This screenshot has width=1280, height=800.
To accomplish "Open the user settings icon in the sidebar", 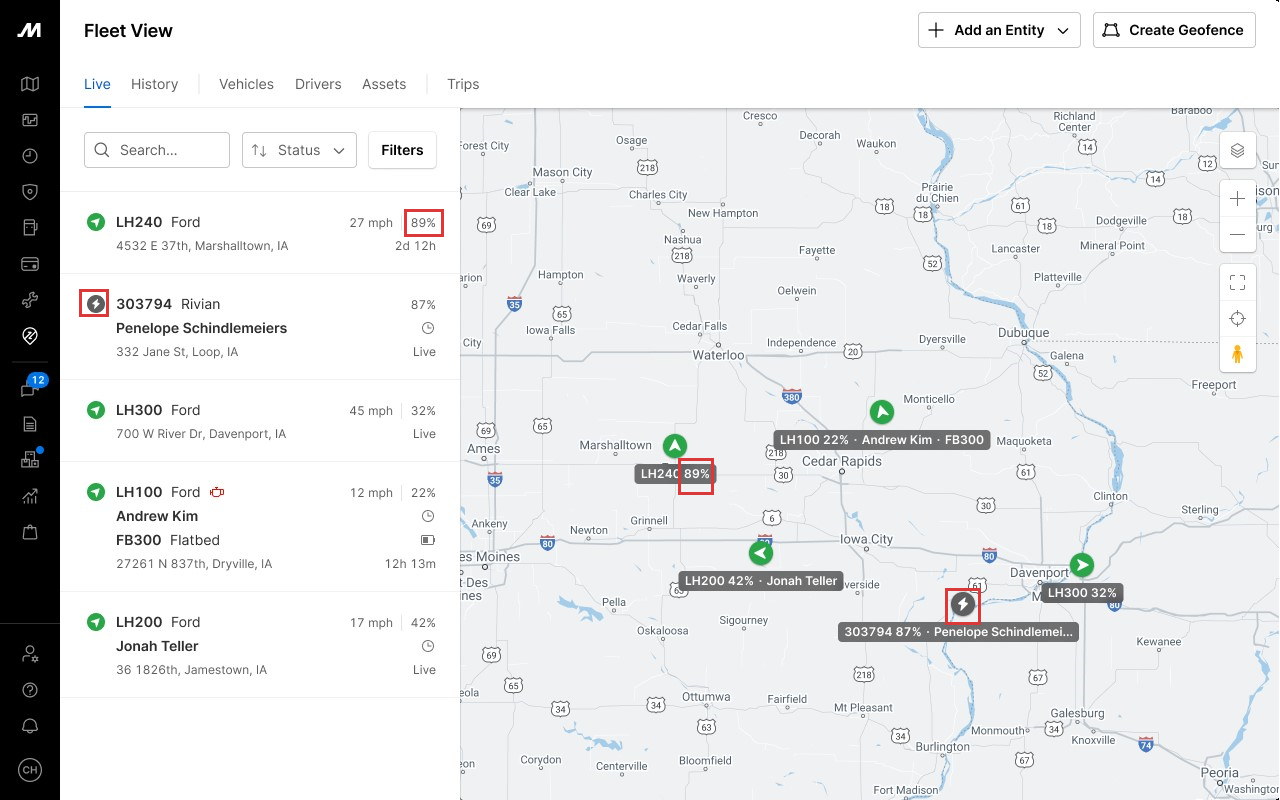I will (30, 654).
